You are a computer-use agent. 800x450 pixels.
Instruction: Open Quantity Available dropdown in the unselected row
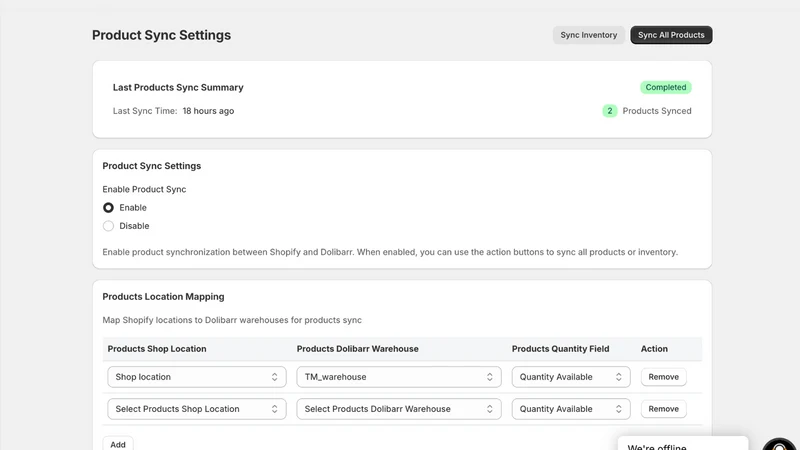tap(571, 409)
